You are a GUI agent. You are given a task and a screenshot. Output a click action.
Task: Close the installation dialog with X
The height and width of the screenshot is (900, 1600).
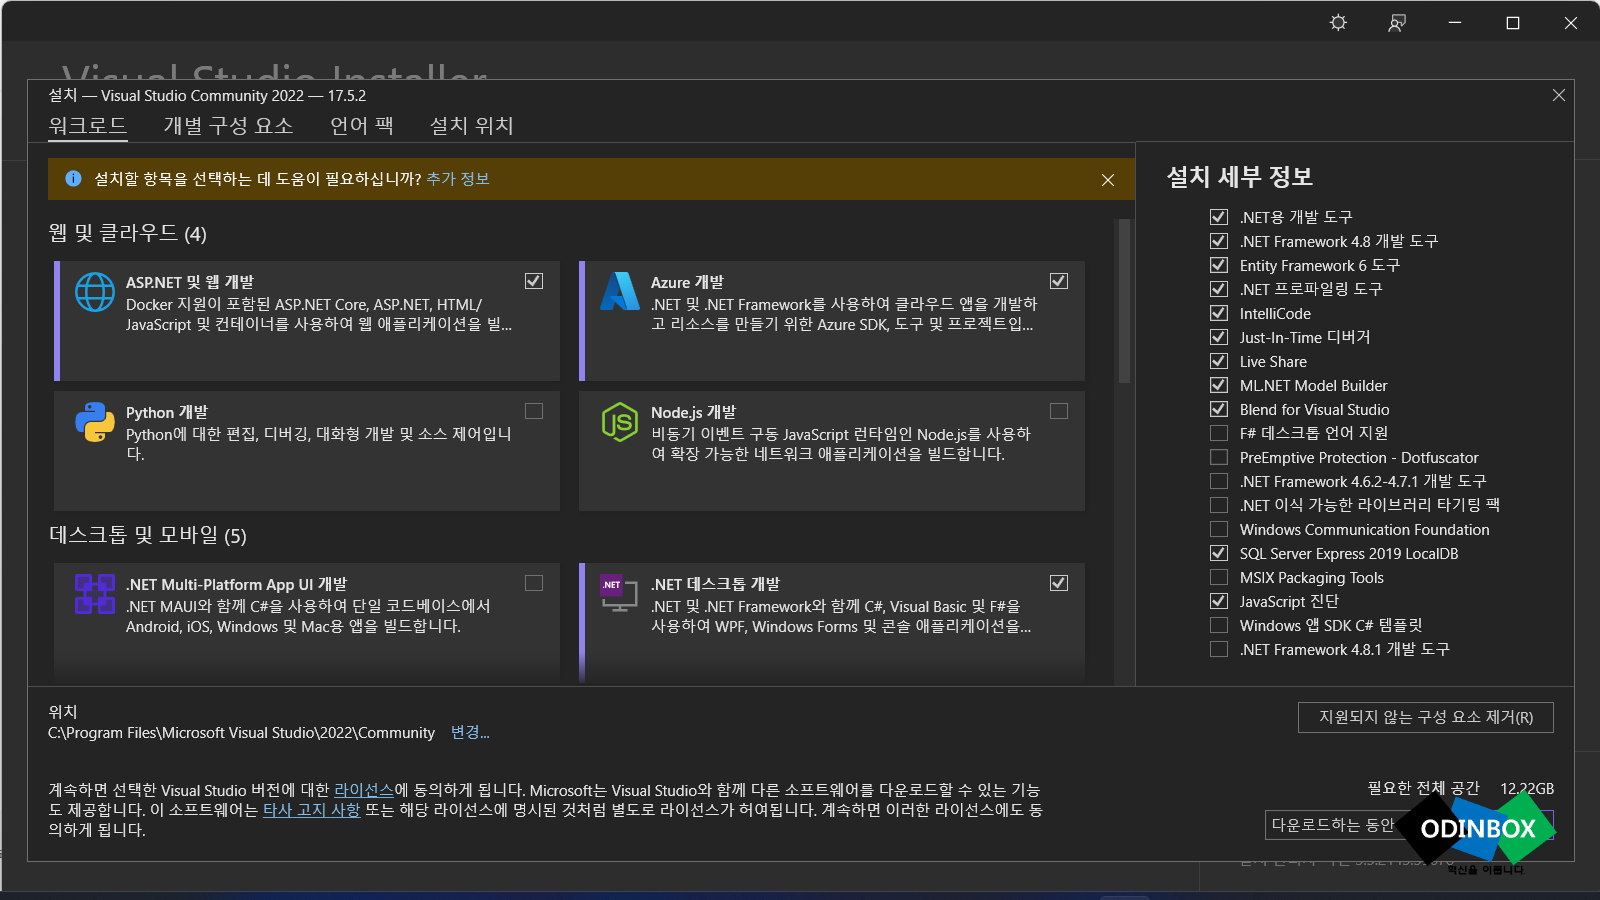click(1559, 95)
